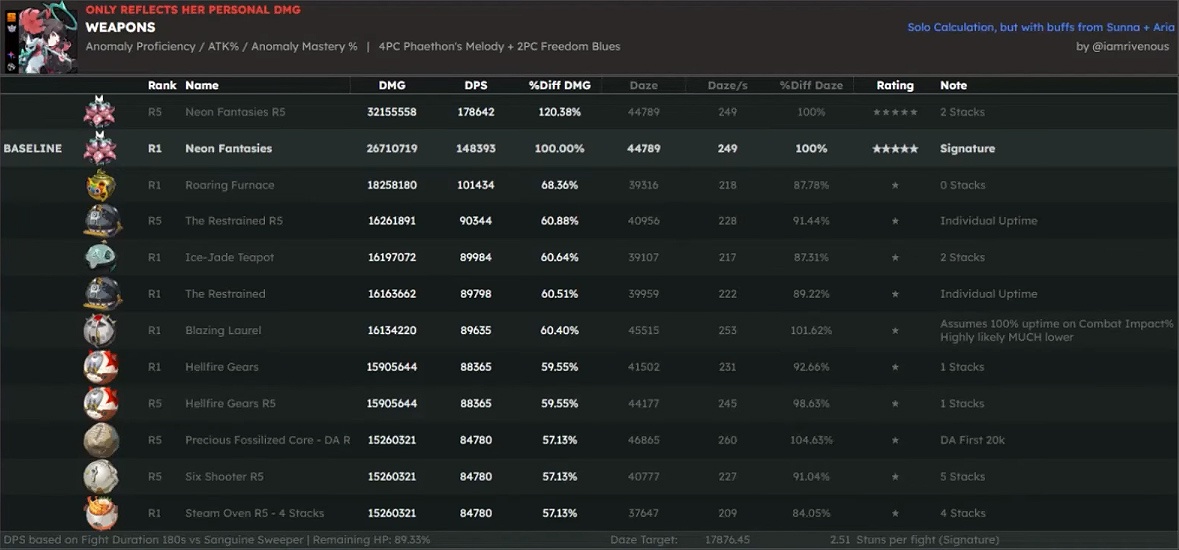This screenshot has height=550, width=1179.
Task: Select the Note column header
Action: click(x=953, y=85)
